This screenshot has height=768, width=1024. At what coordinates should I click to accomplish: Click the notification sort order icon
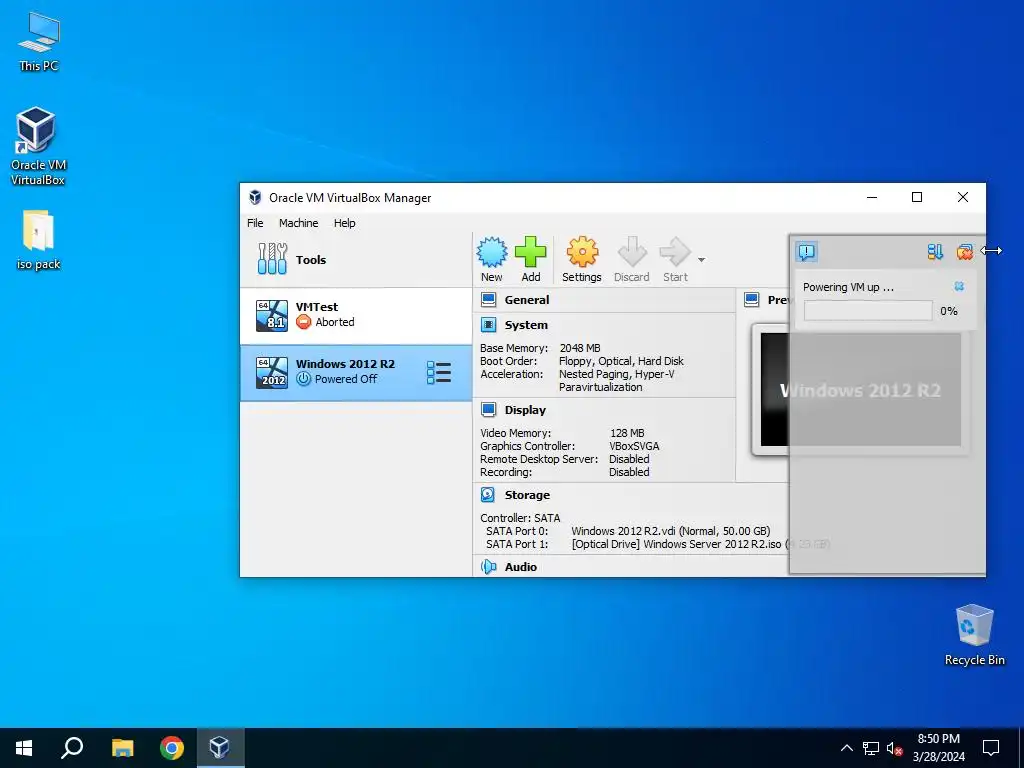935,251
